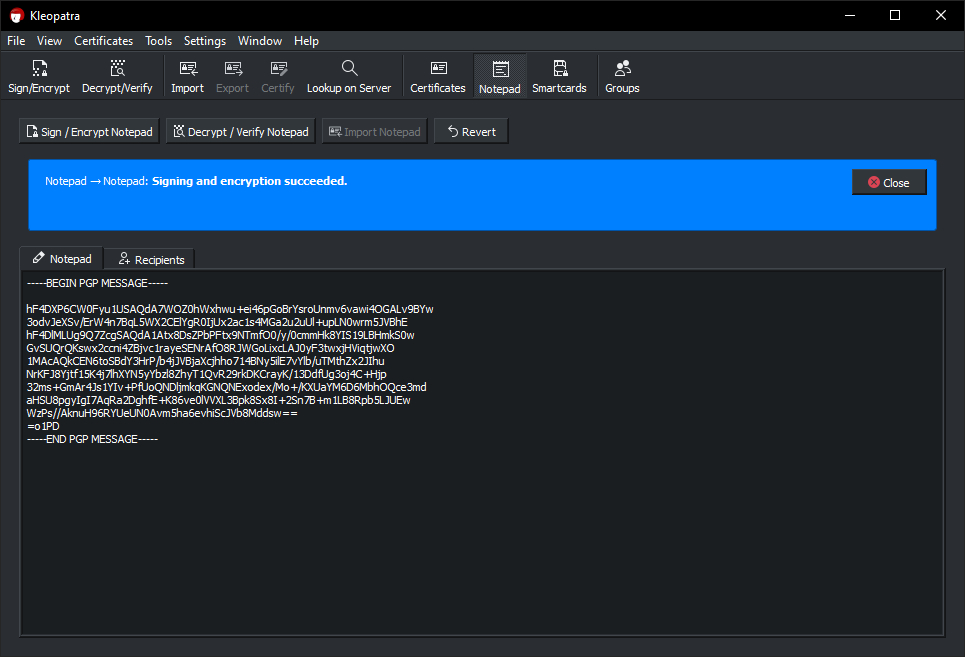Click the BEGIN PGP MESSAGE line
The height and width of the screenshot is (657, 965).
[97, 283]
